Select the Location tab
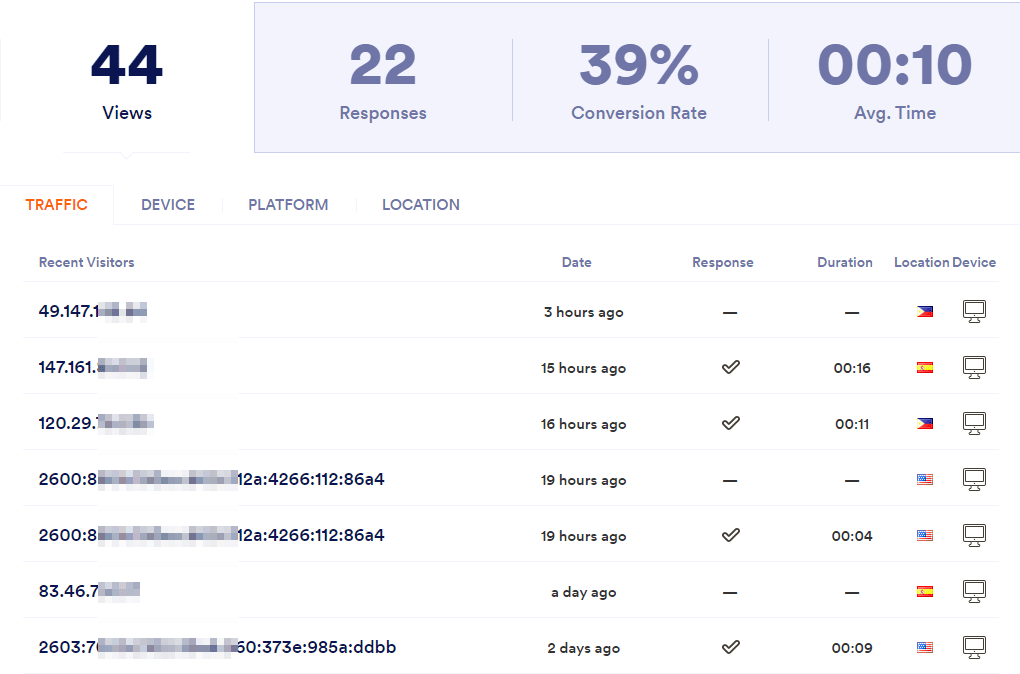The height and width of the screenshot is (674, 1020). coord(421,205)
